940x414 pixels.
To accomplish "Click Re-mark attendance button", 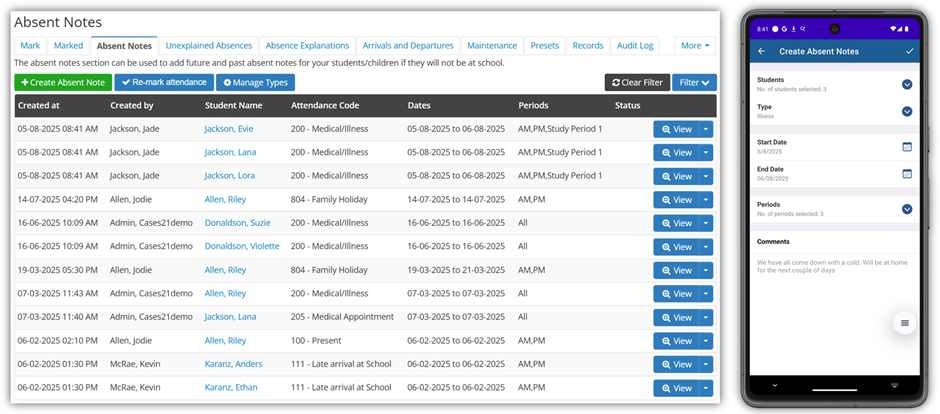I will pyautogui.click(x=163, y=83).
